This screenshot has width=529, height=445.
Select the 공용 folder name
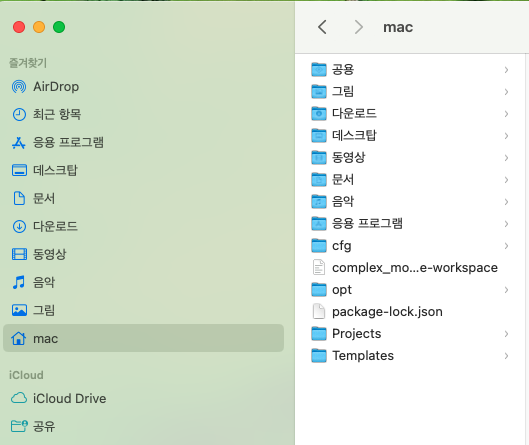coord(343,69)
